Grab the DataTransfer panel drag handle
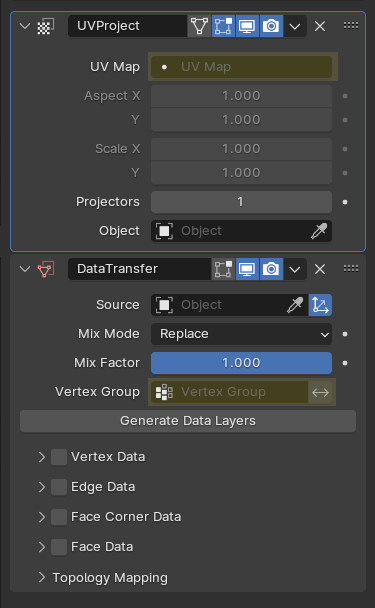Viewport: 375px width, 608px height. coord(351,268)
